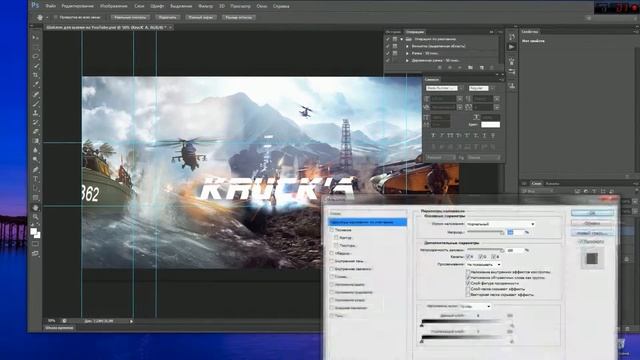This screenshot has height=360, width=640.
Task: Expand the 'Виньетка' action
Action: point(407,46)
